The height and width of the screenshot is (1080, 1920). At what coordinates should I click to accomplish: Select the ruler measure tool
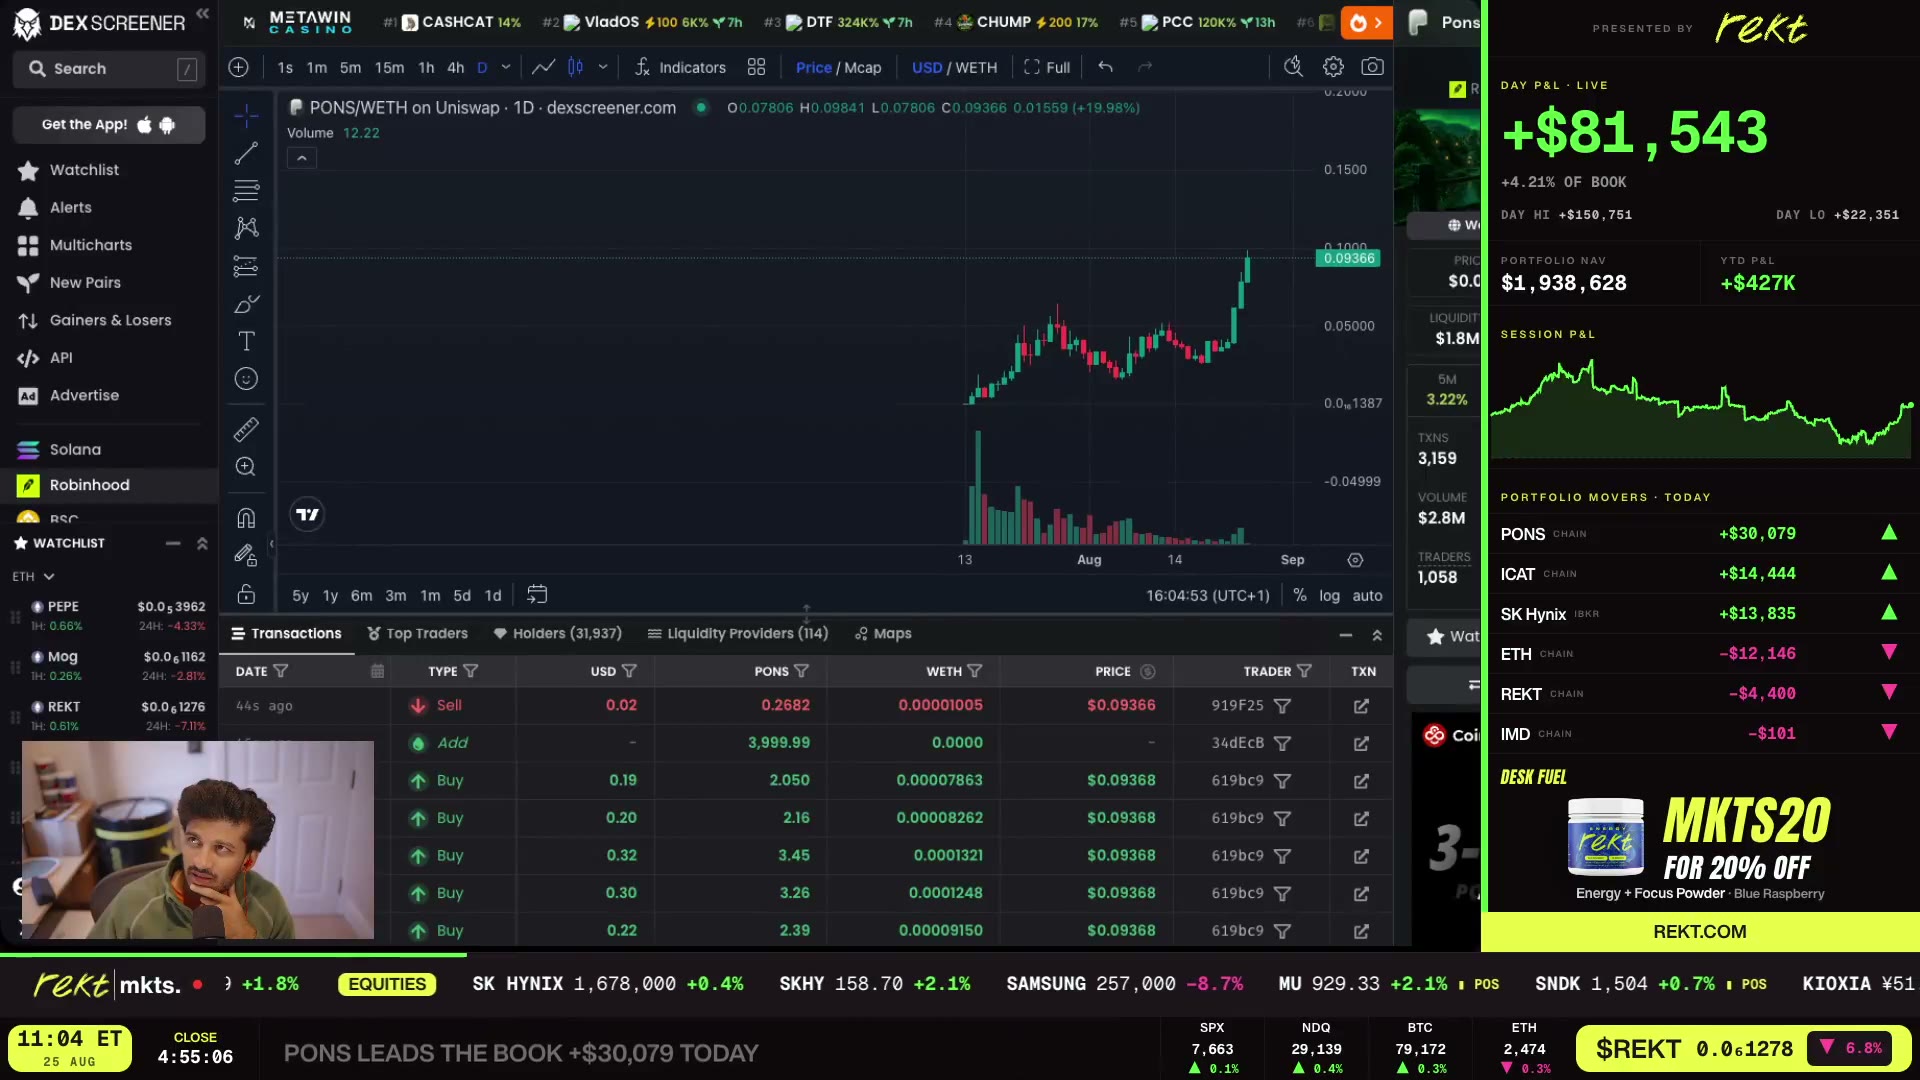tap(246, 429)
